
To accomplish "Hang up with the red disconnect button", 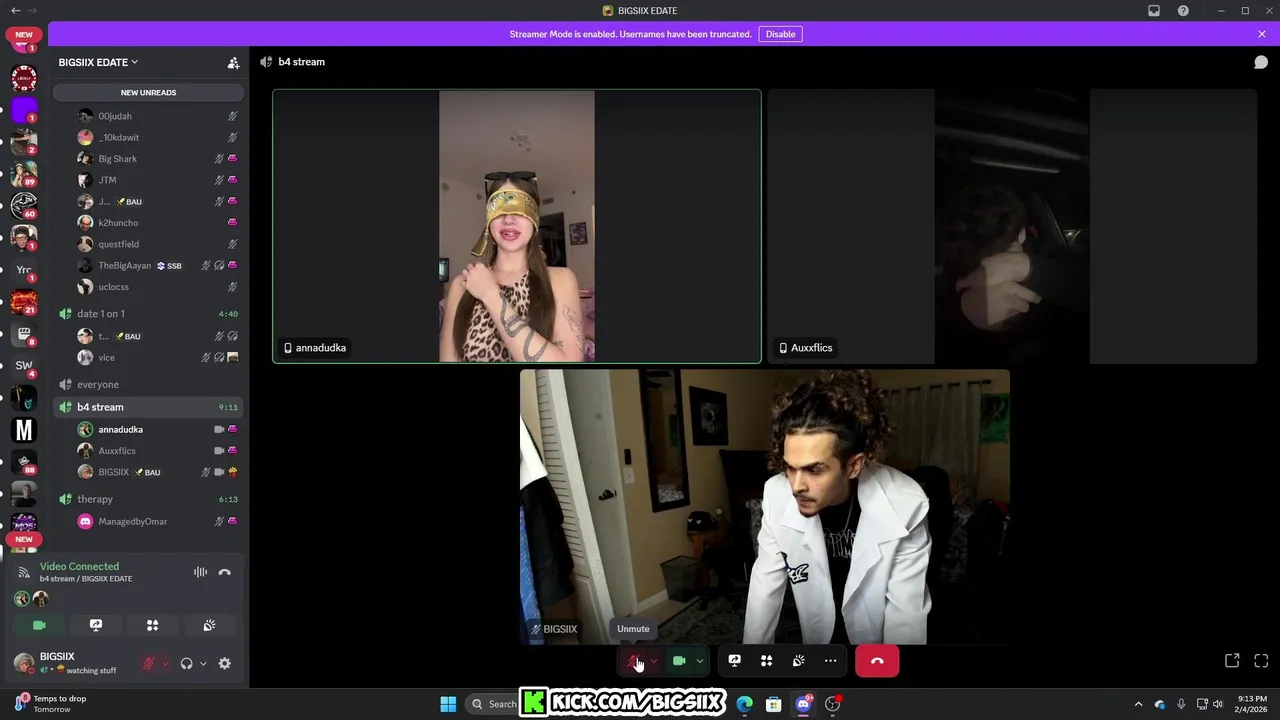I will [877, 661].
